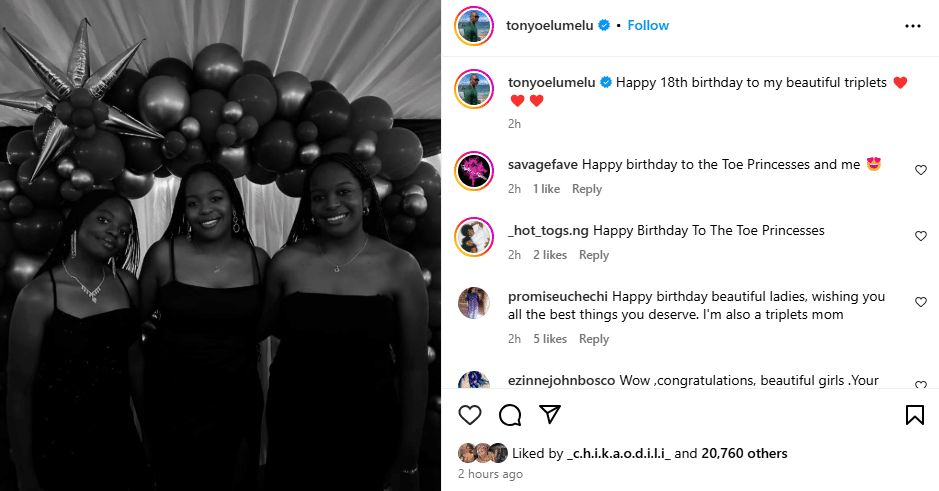
Task: Save the post with the bookmark icon
Action: click(914, 415)
